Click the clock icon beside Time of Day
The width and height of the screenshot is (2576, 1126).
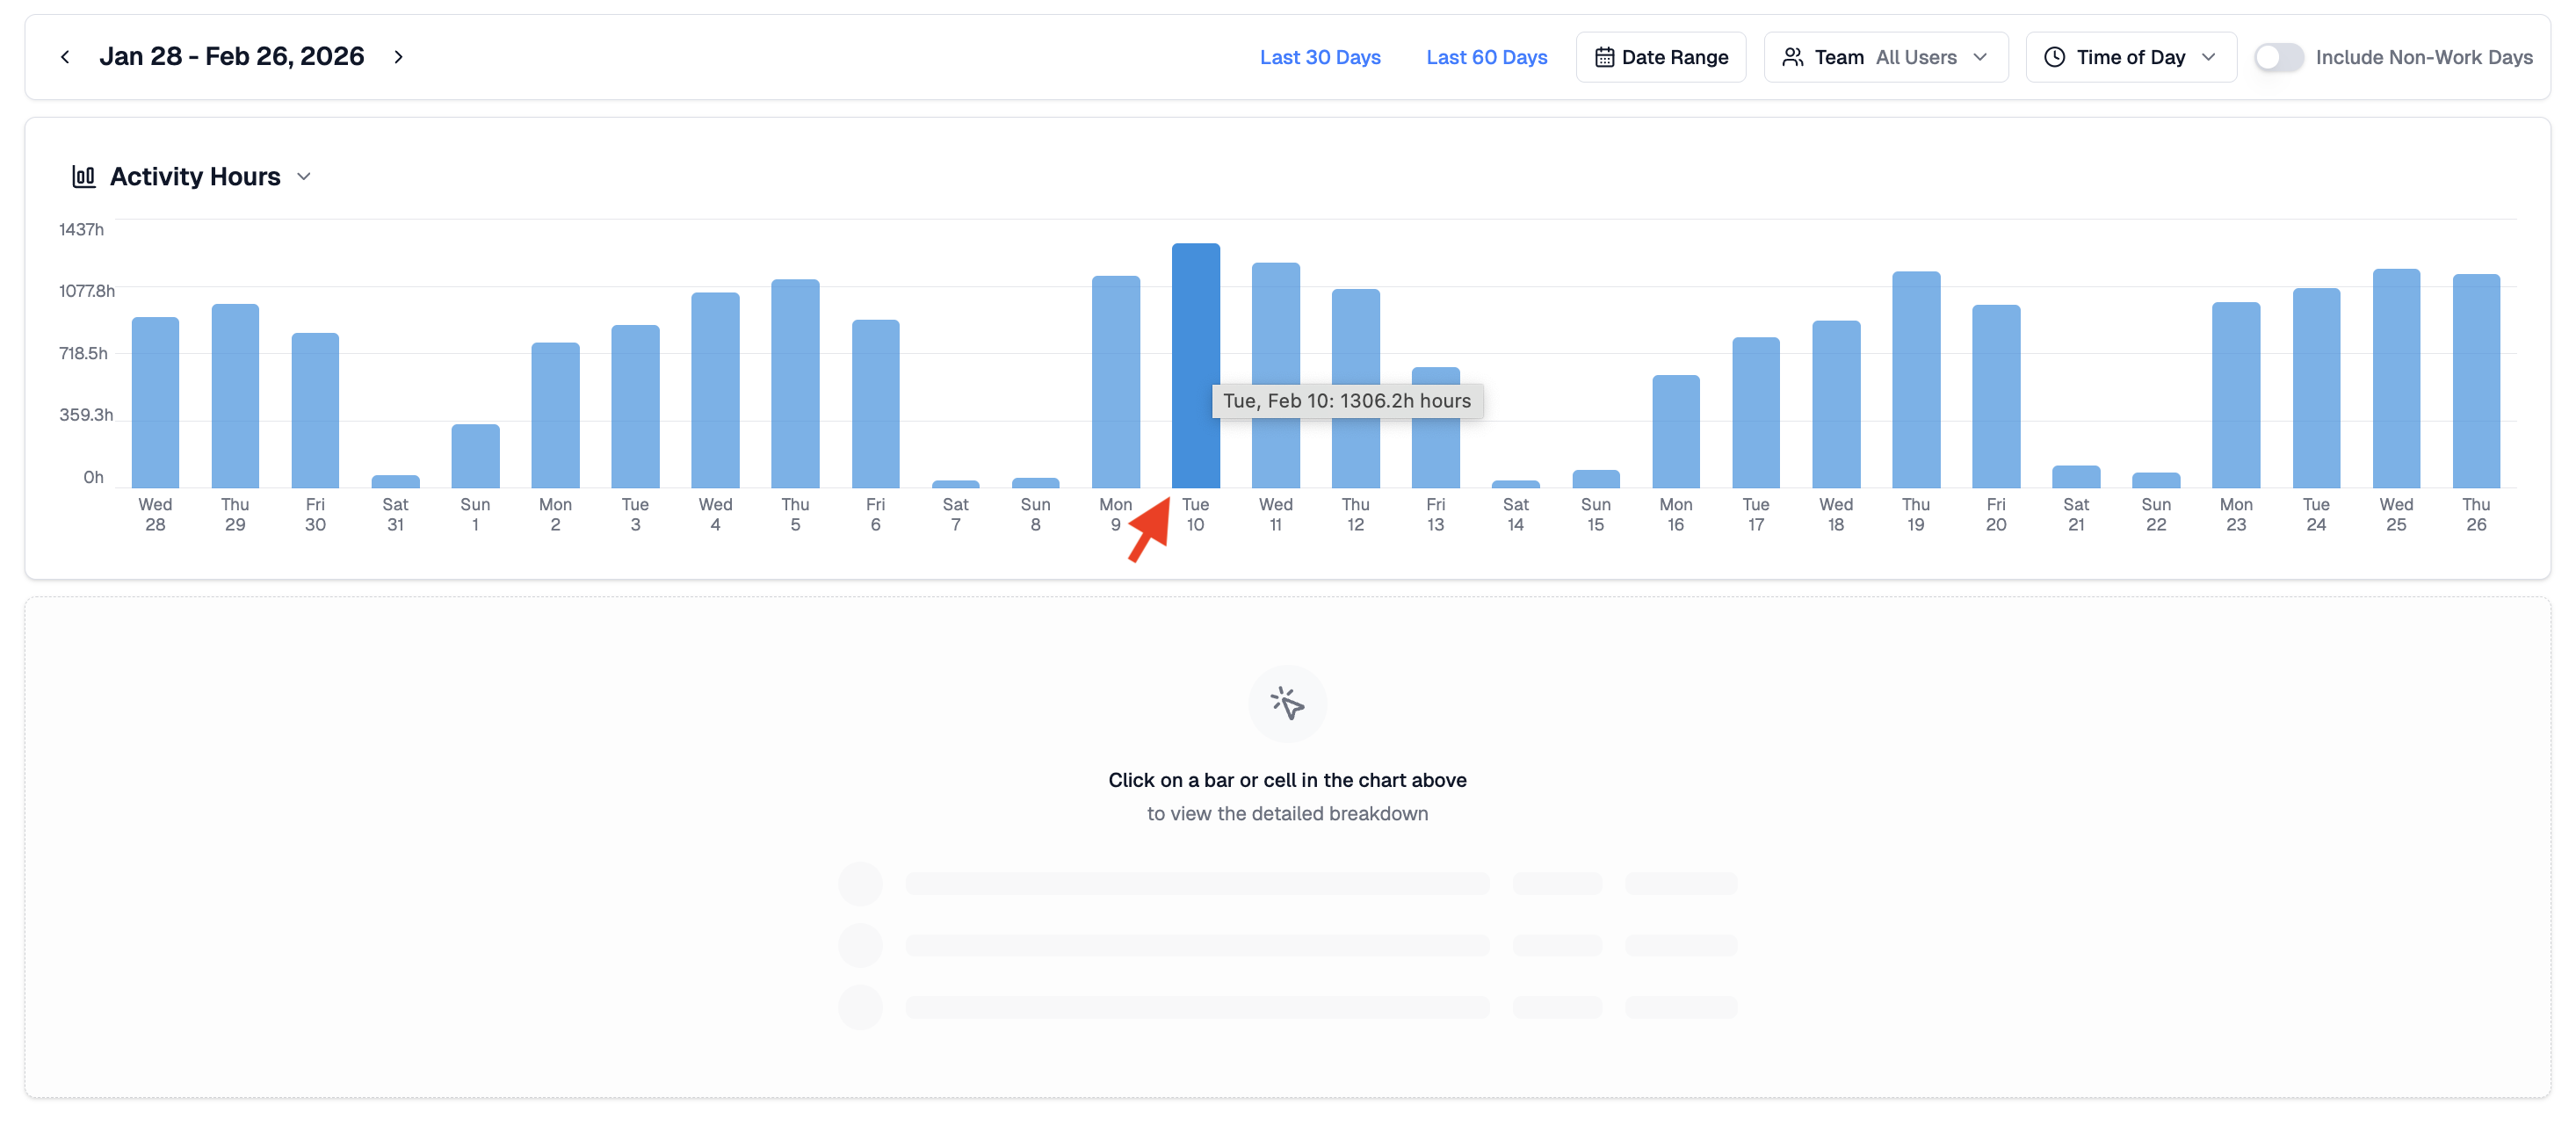tap(2054, 57)
